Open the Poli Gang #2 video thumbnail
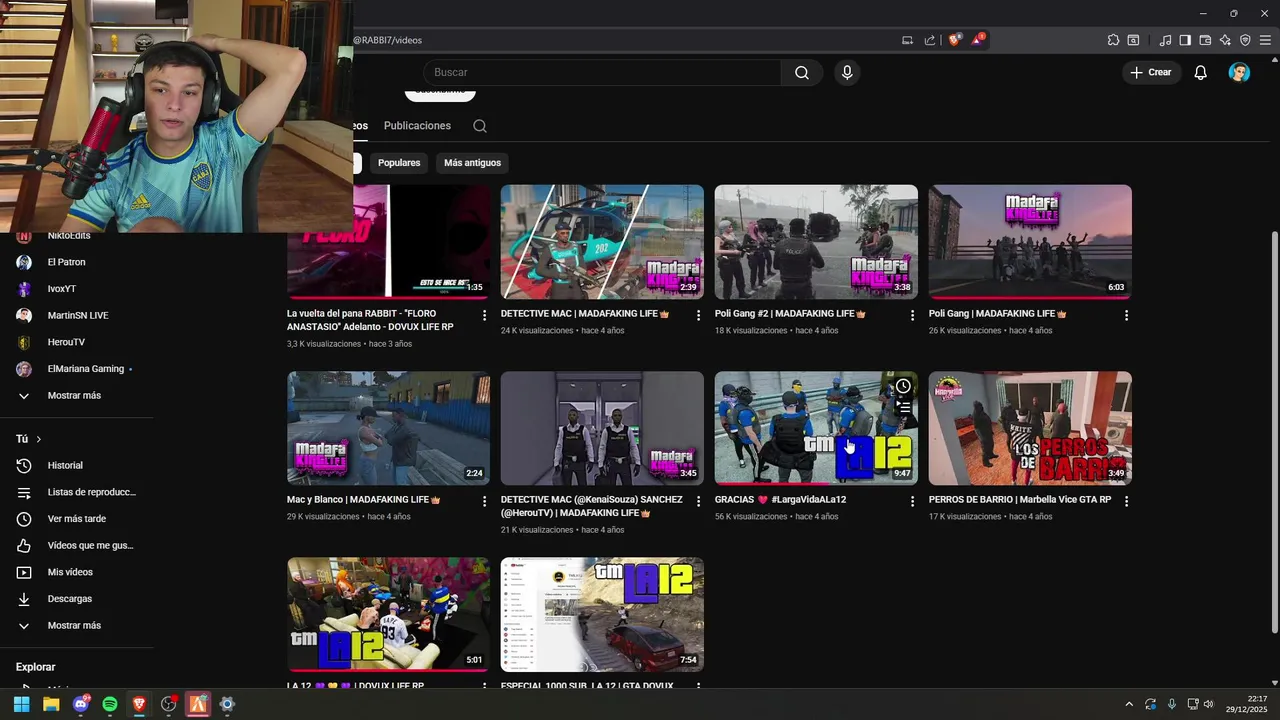Screen dimensions: 1280x720 [816, 242]
